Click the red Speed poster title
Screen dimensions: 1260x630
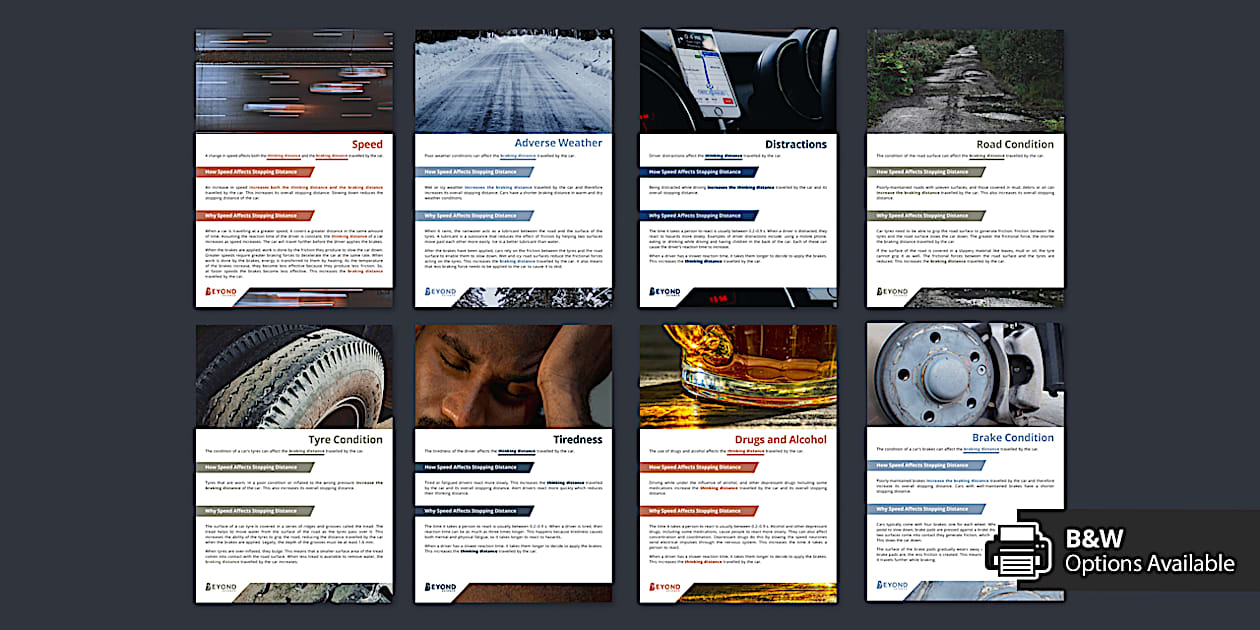[x=367, y=145]
